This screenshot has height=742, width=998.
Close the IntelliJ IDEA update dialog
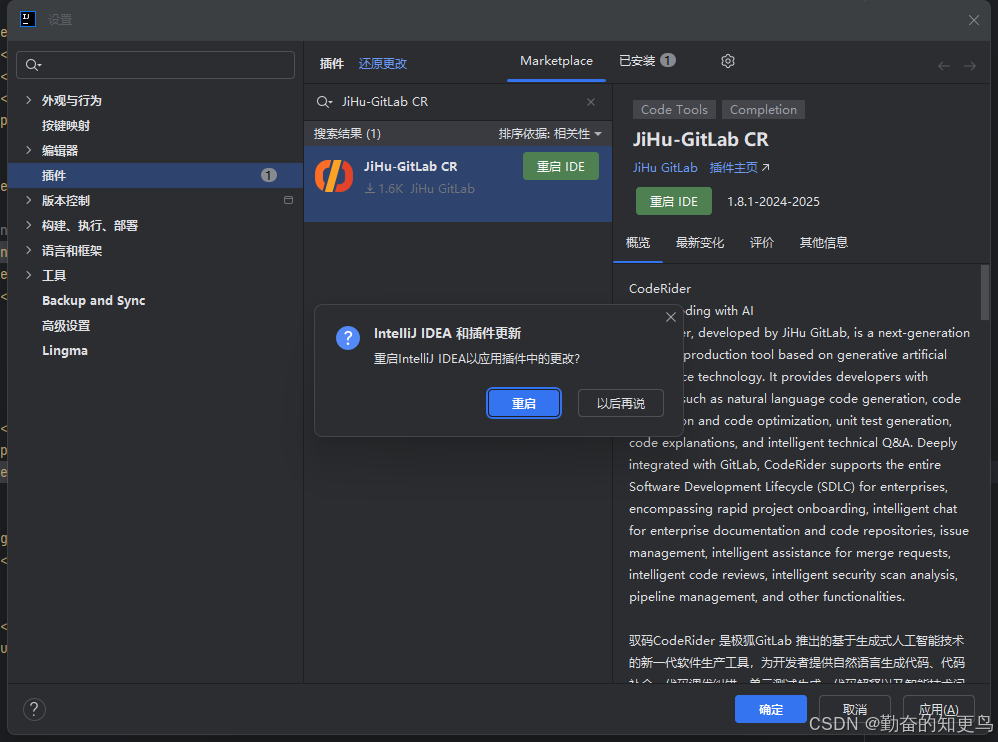[670, 317]
